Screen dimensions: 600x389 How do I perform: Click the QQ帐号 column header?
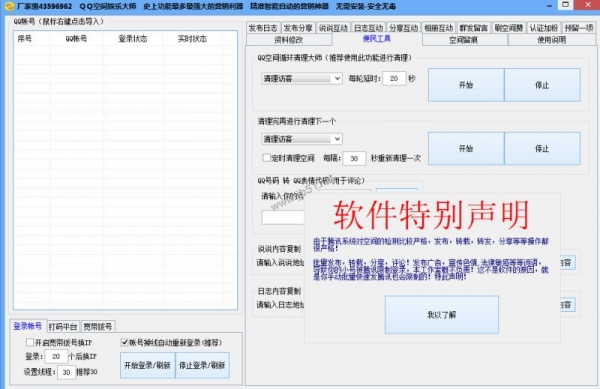point(76,39)
